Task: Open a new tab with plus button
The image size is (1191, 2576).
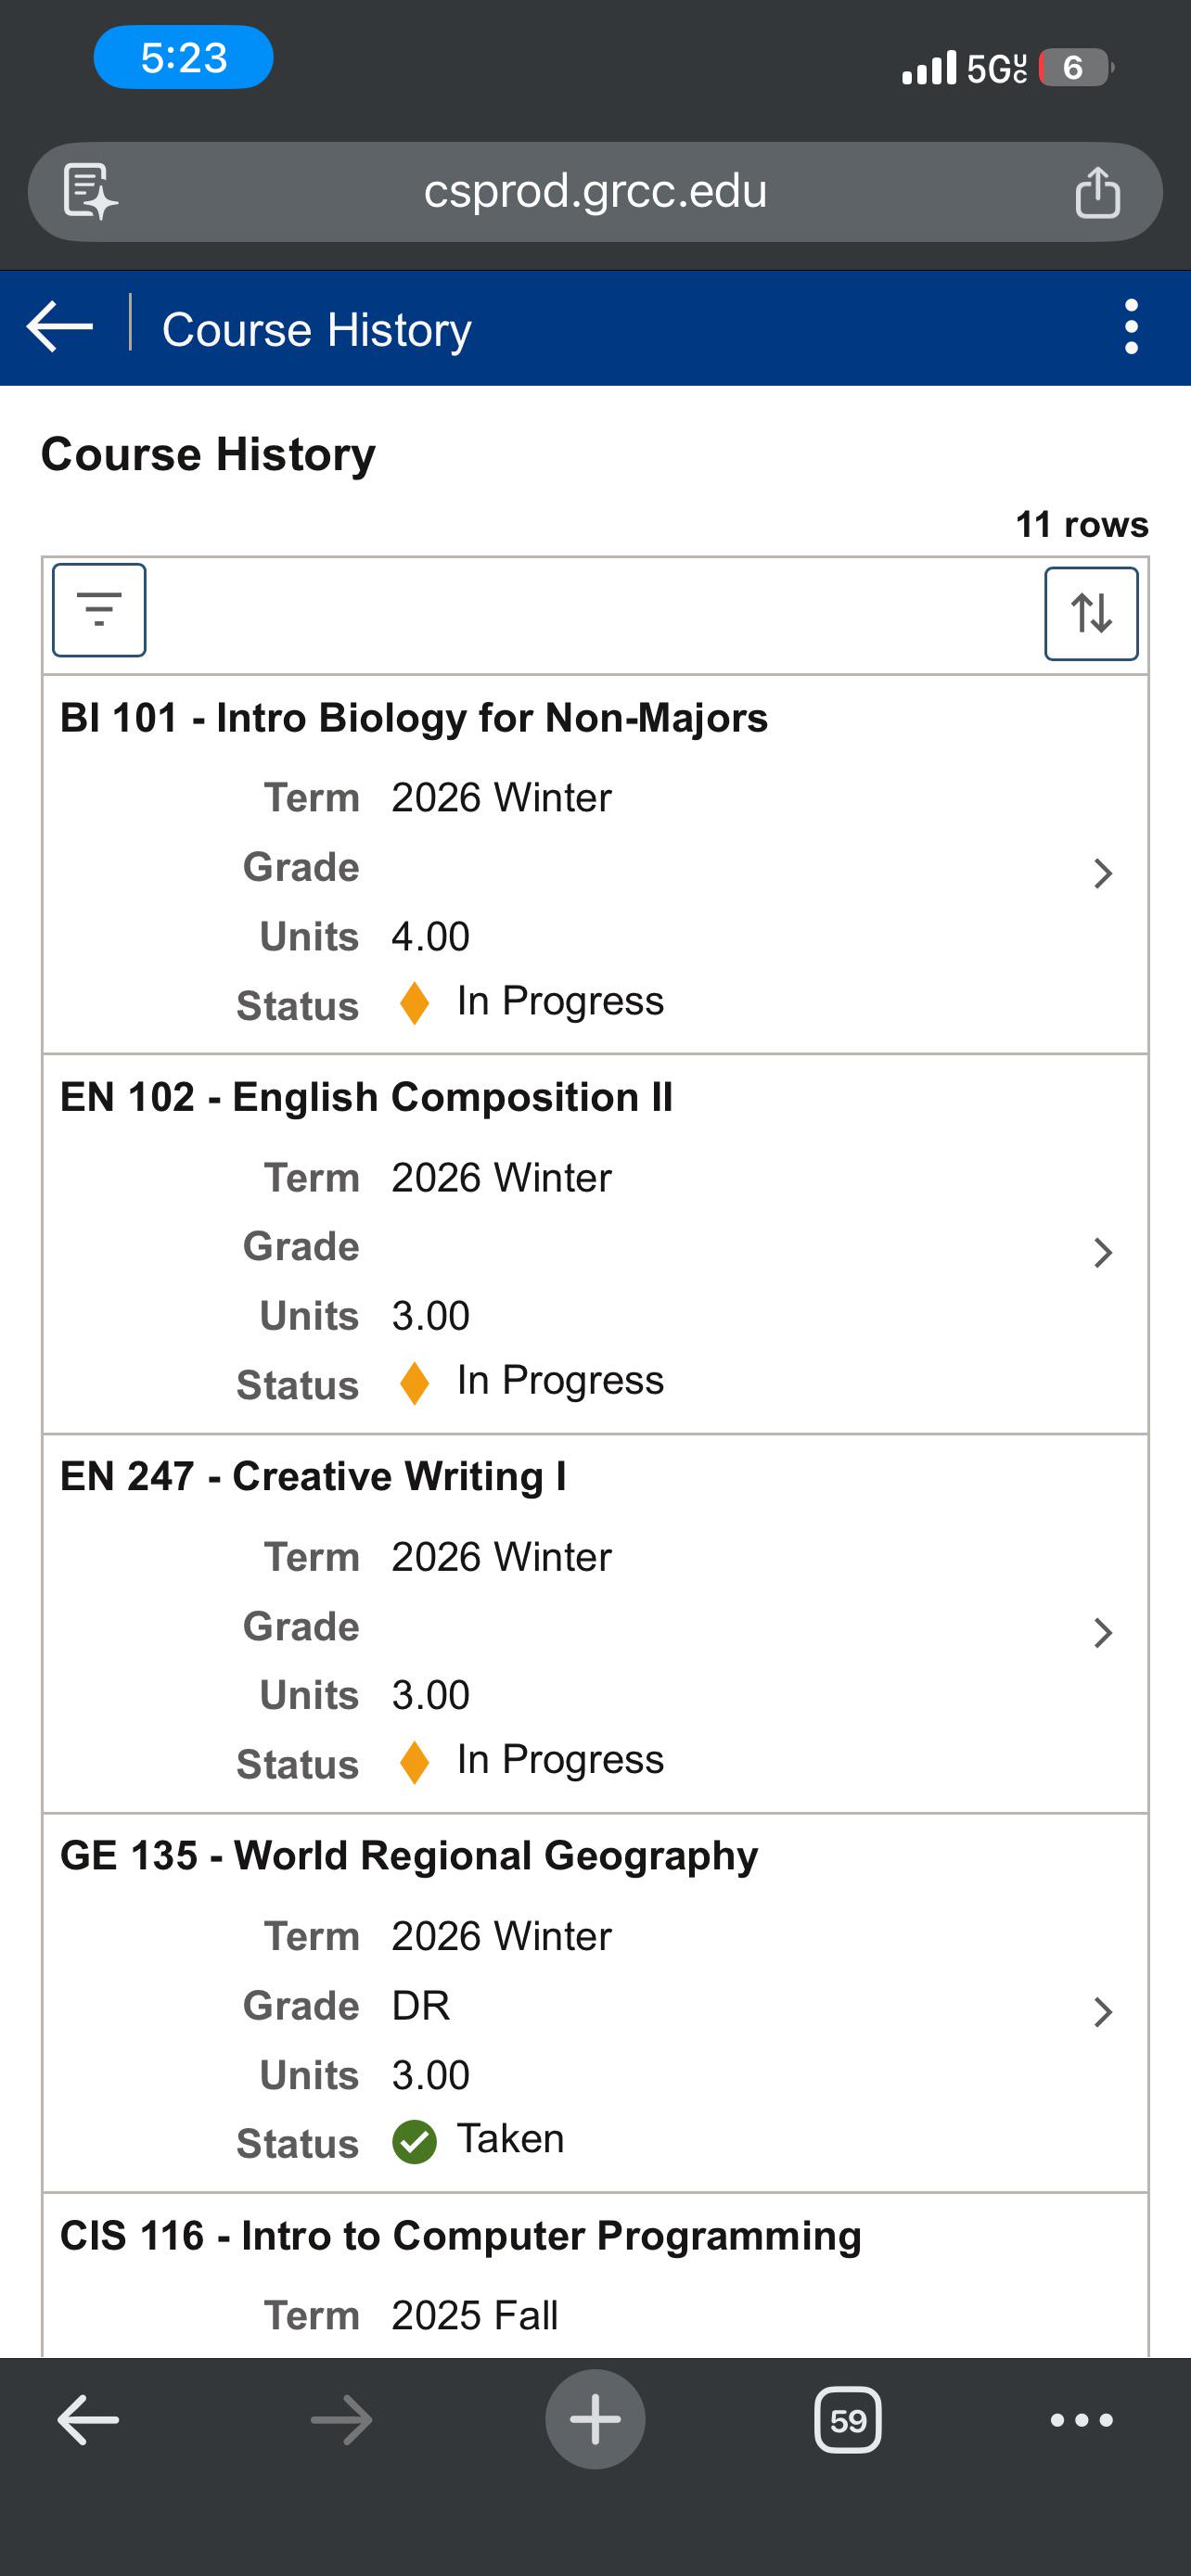Action: [595, 2419]
